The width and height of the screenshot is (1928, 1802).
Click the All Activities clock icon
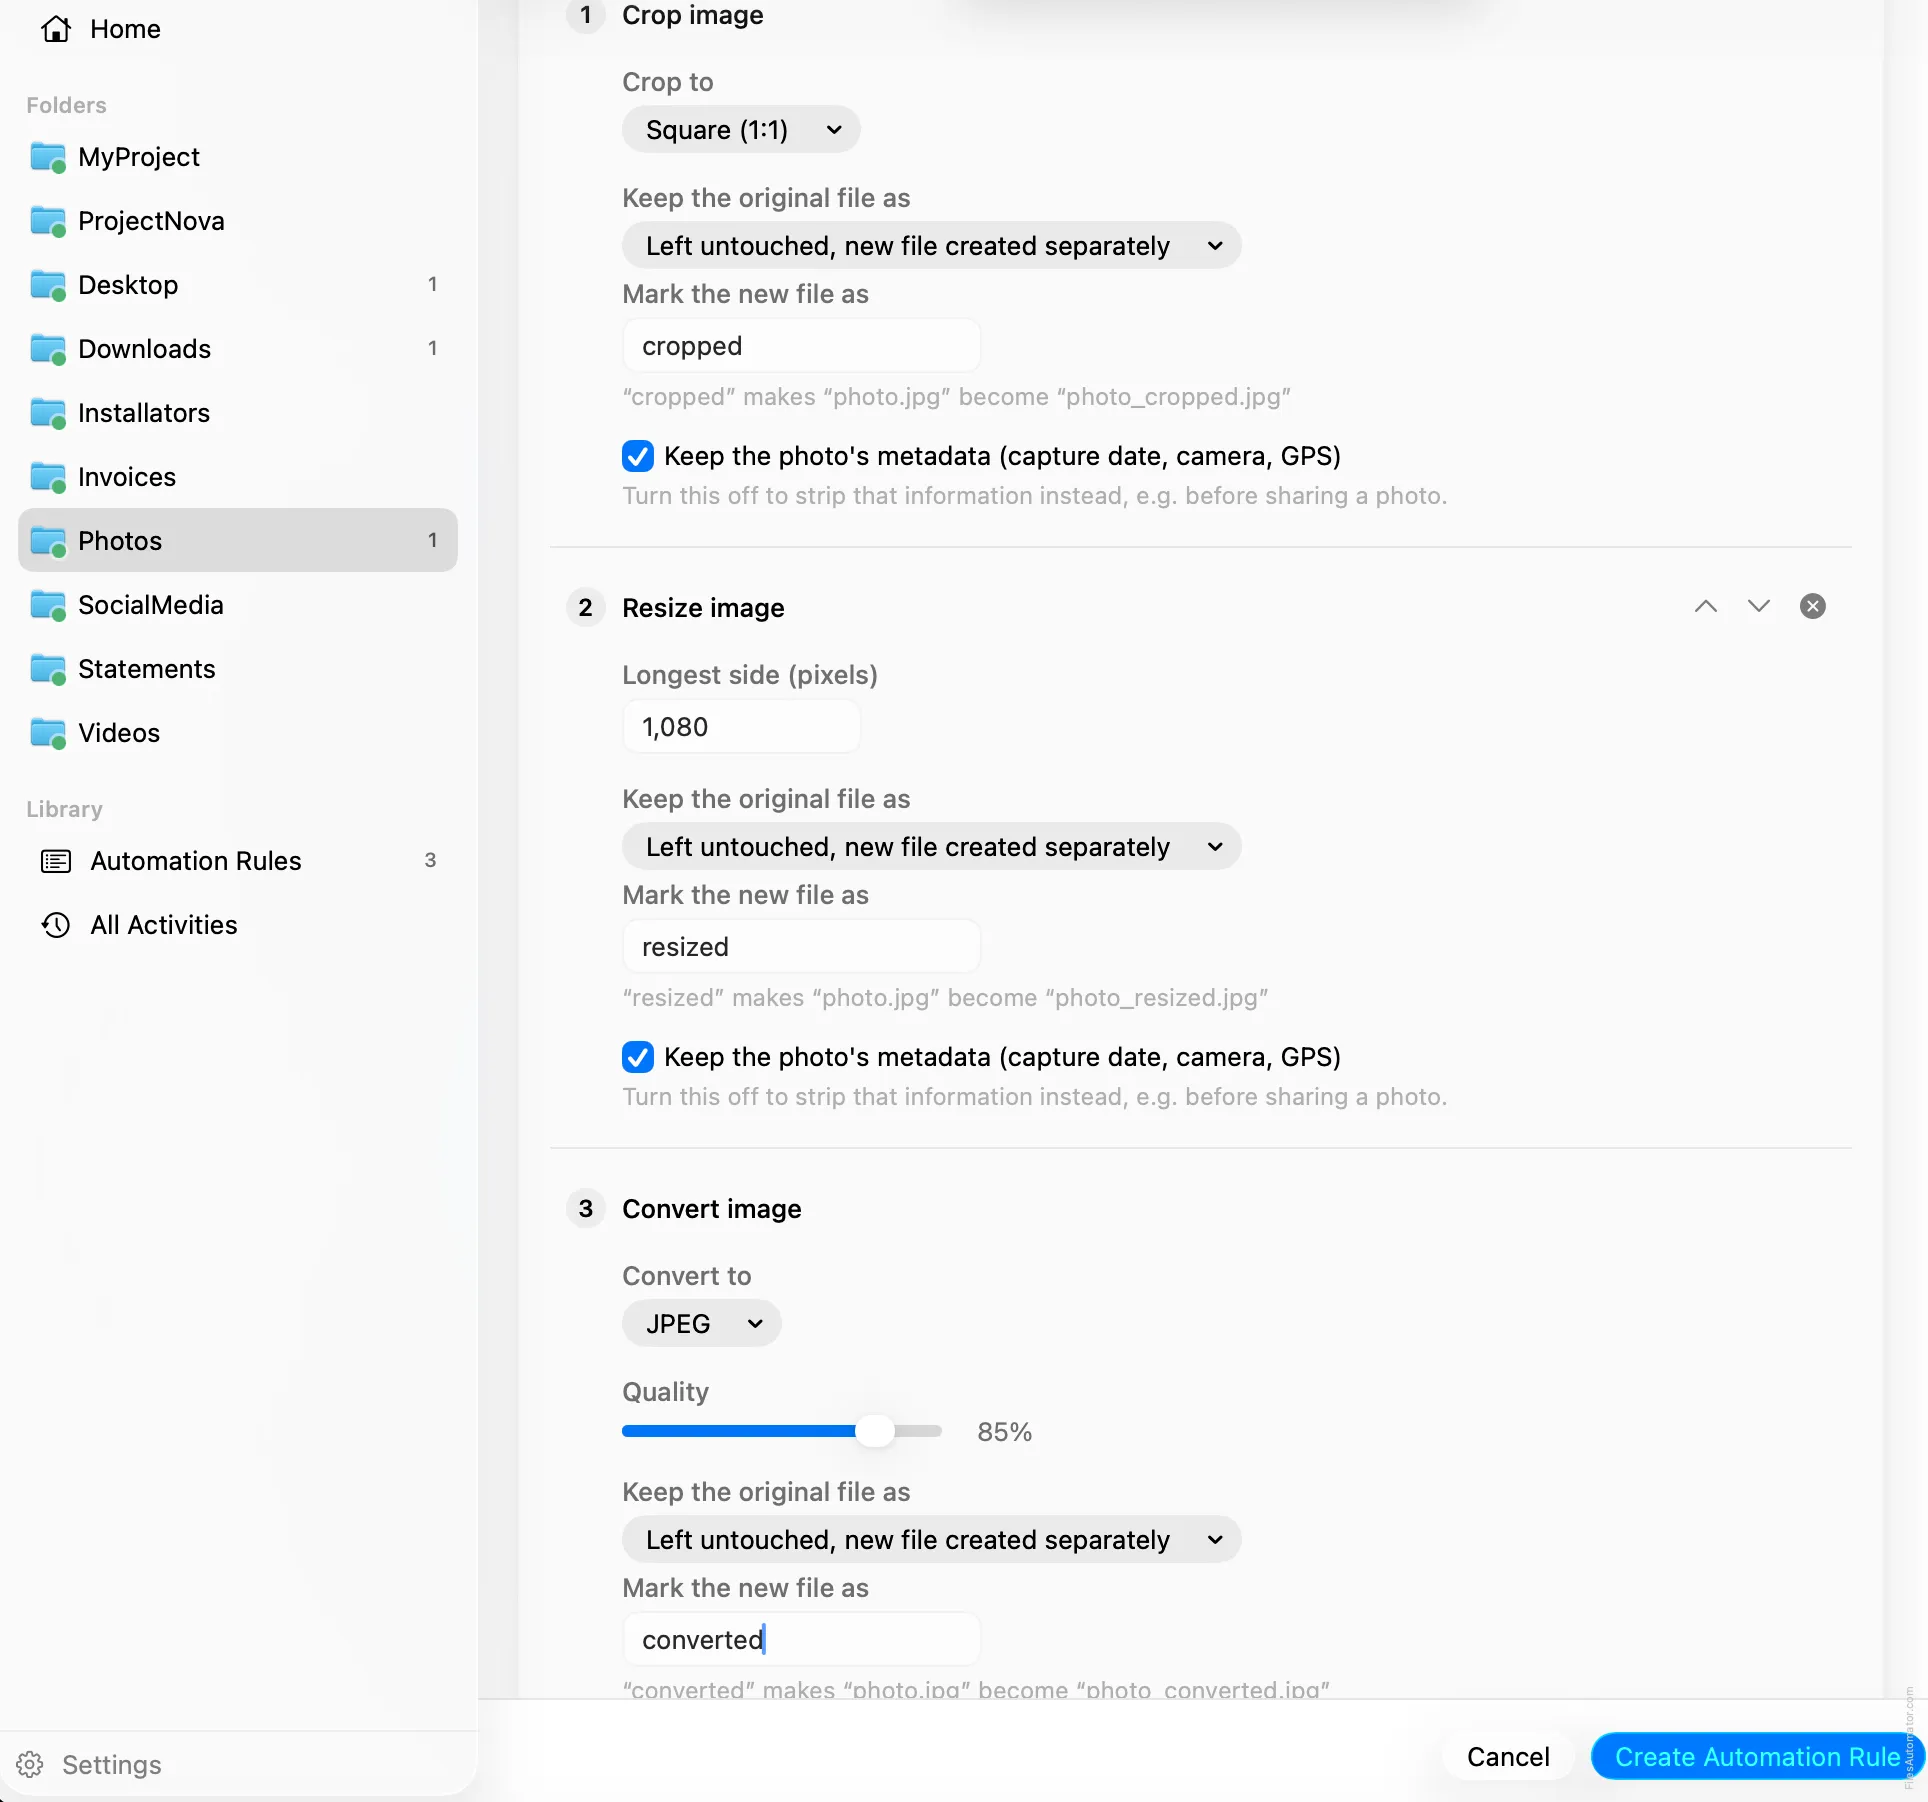[56, 925]
